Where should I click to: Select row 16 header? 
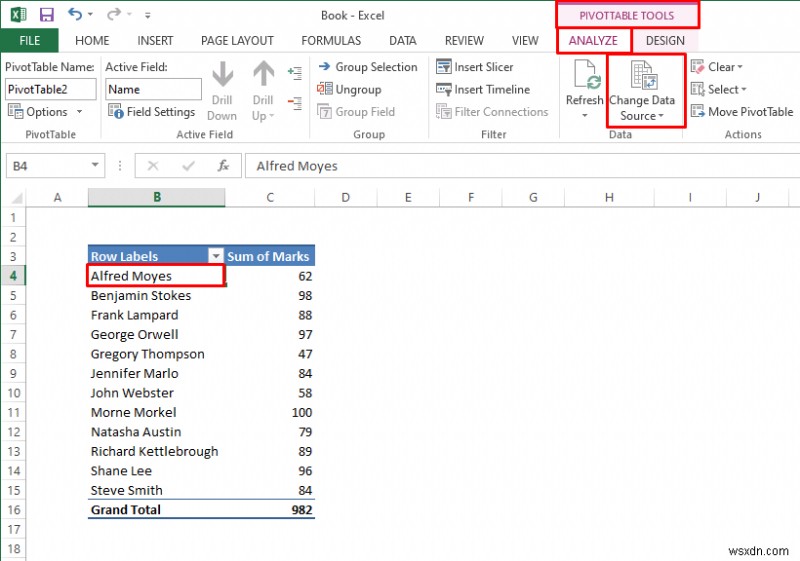[x=13, y=509]
